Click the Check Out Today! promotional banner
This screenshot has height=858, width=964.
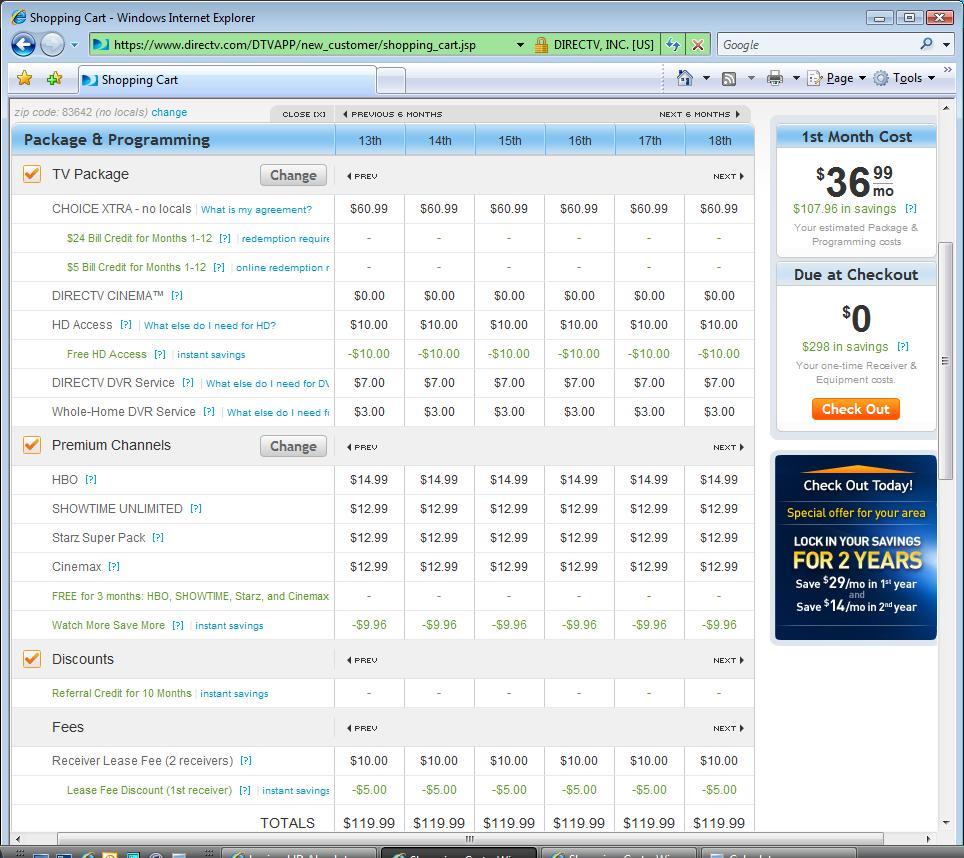856,548
